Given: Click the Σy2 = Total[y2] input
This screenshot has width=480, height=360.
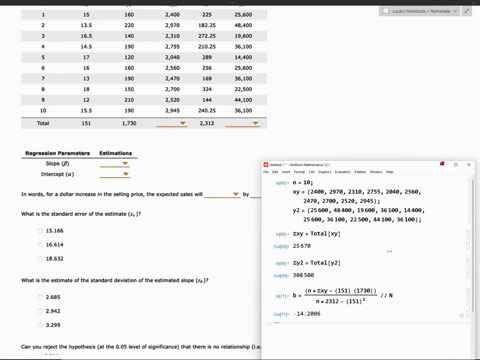Looking at the screenshot, I should 316,263.
